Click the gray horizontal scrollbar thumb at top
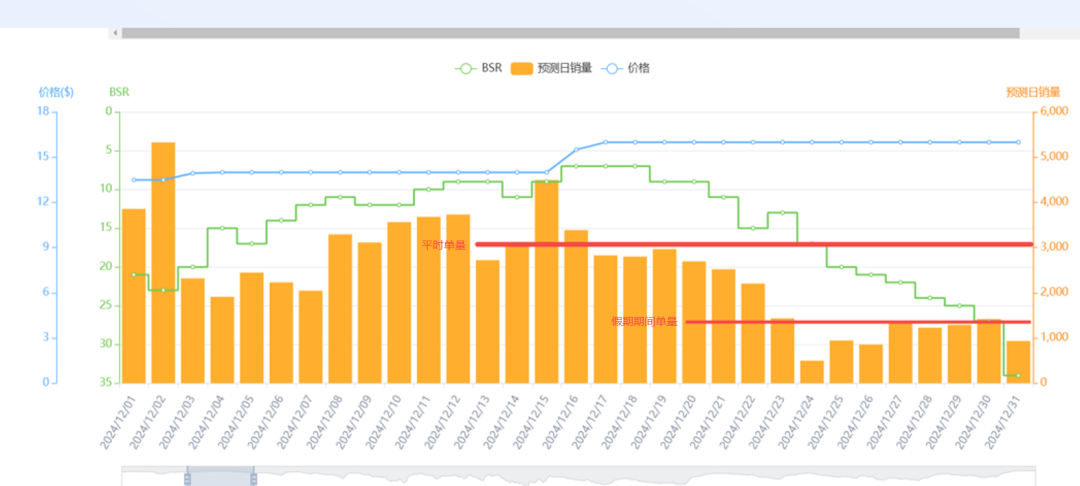The height and width of the screenshot is (486, 1080). click(570, 33)
